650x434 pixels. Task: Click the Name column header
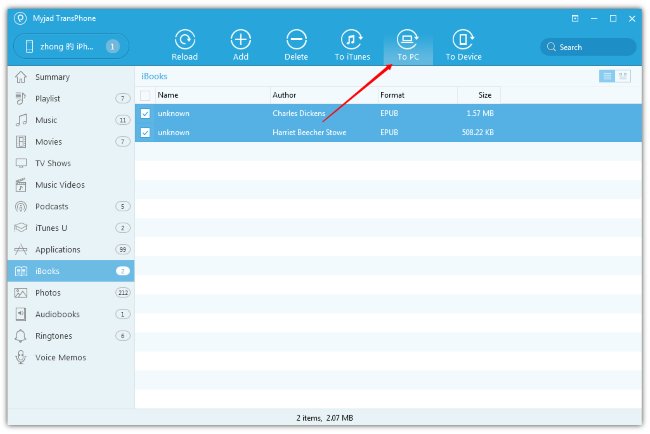tap(168, 95)
